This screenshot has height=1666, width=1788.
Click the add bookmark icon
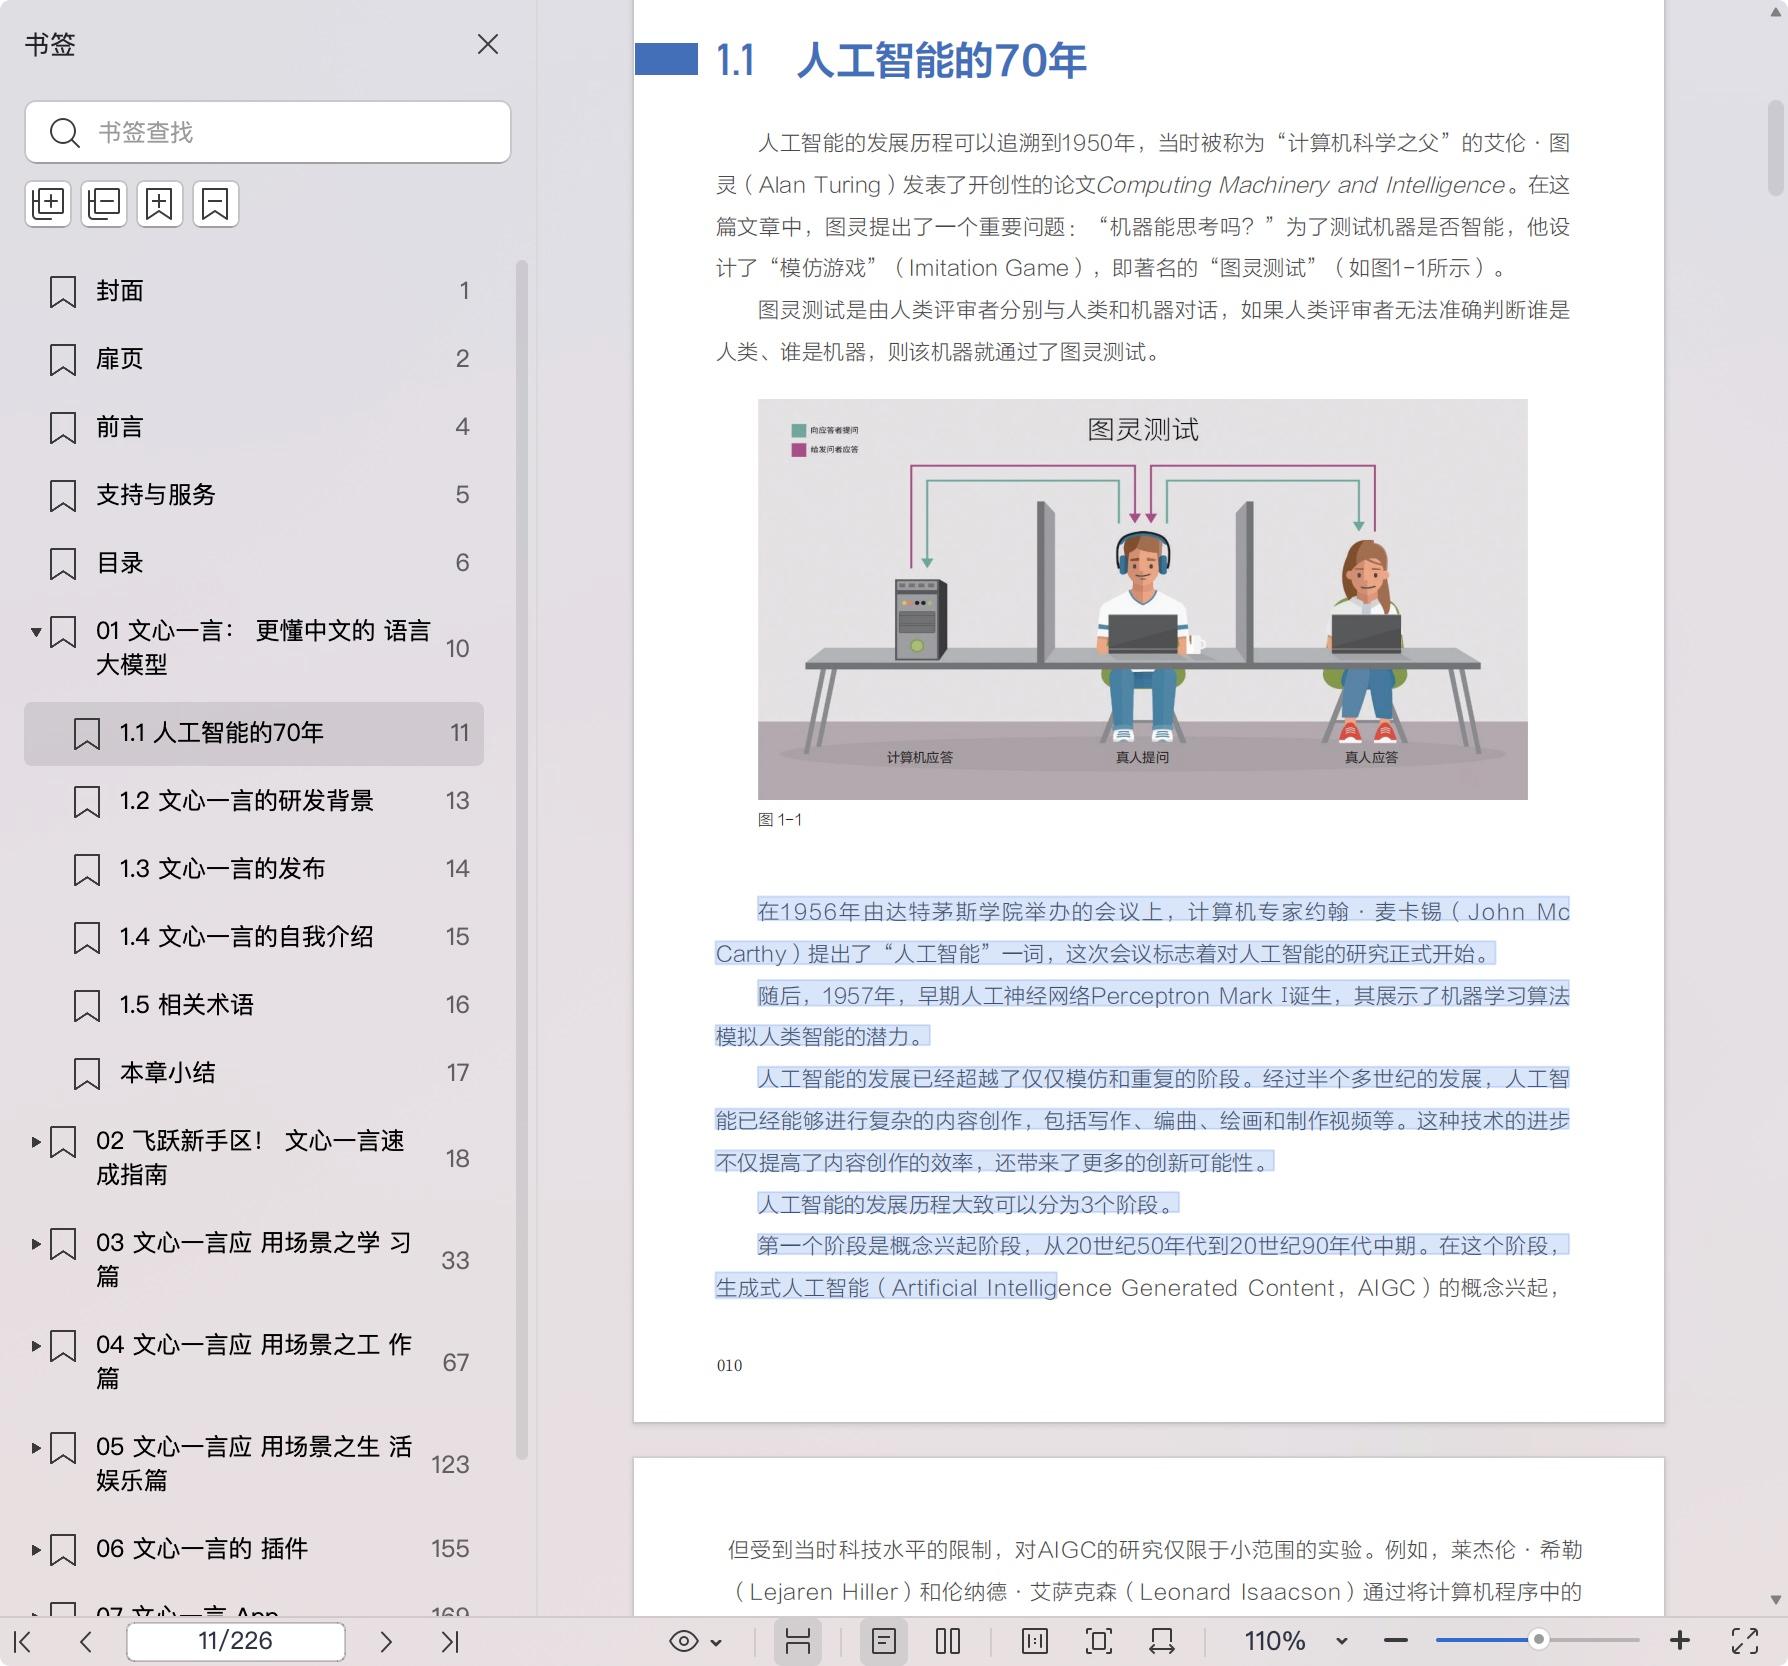tap(160, 204)
